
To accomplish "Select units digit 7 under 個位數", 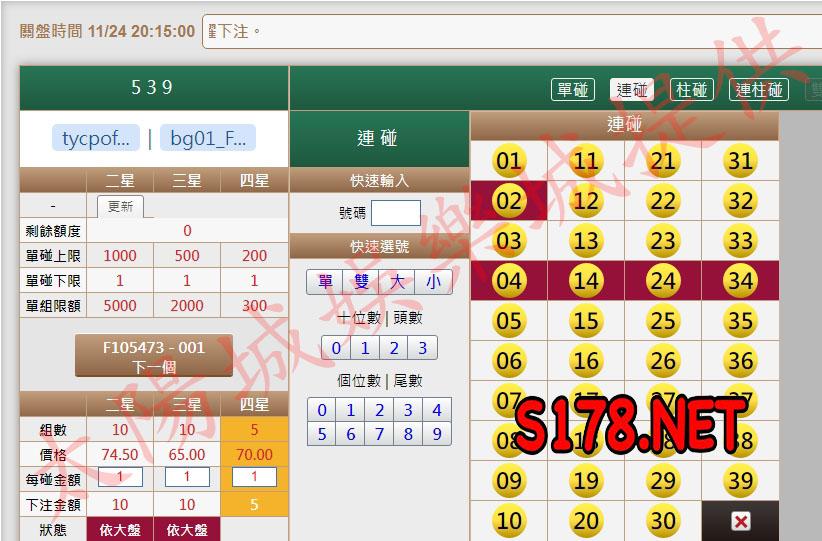I will (380, 434).
